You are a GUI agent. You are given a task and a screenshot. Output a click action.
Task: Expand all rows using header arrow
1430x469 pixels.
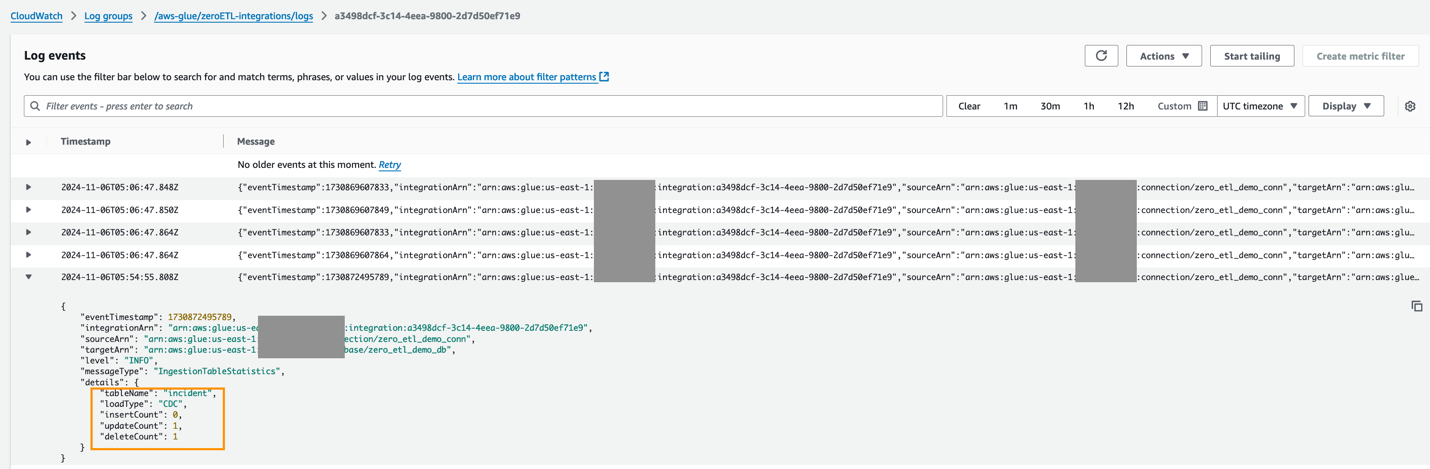pyautogui.click(x=28, y=142)
